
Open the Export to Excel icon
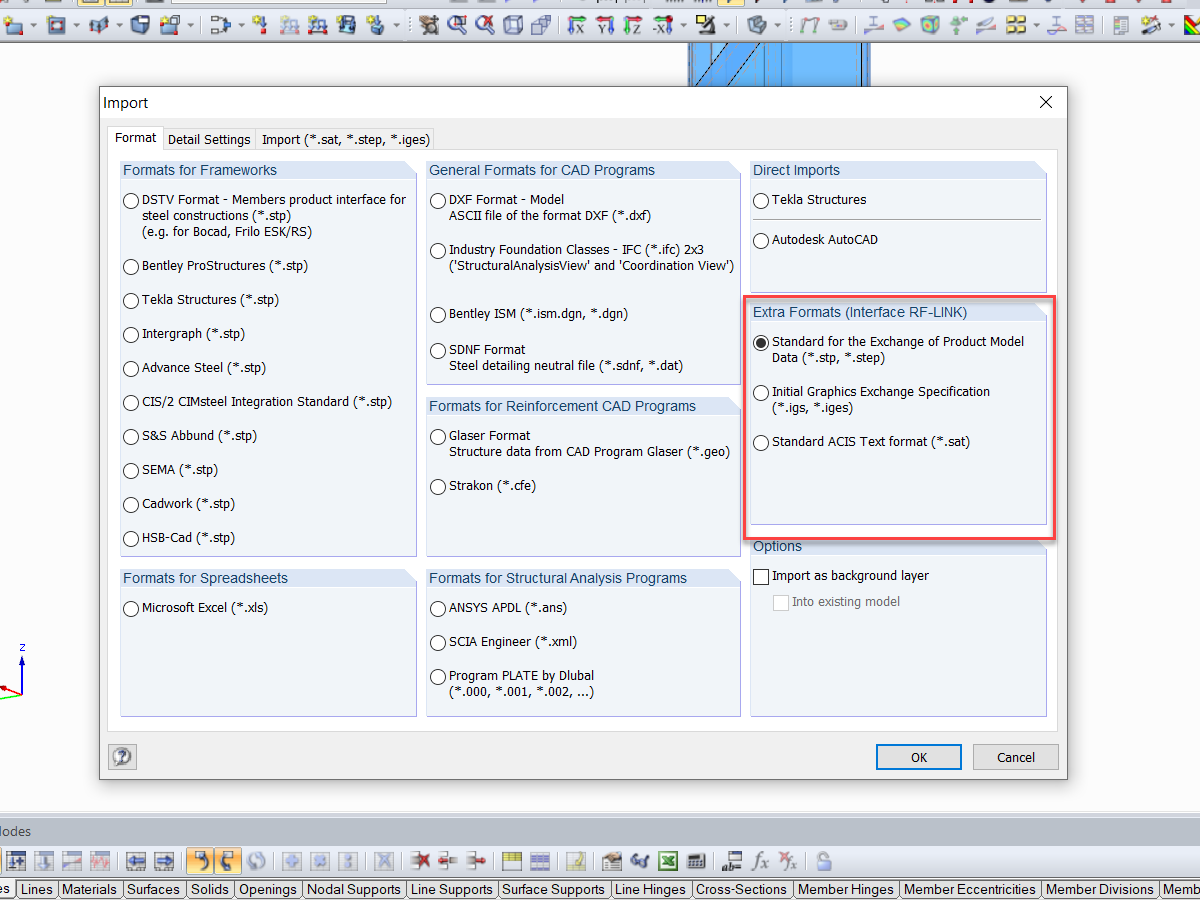[667, 861]
